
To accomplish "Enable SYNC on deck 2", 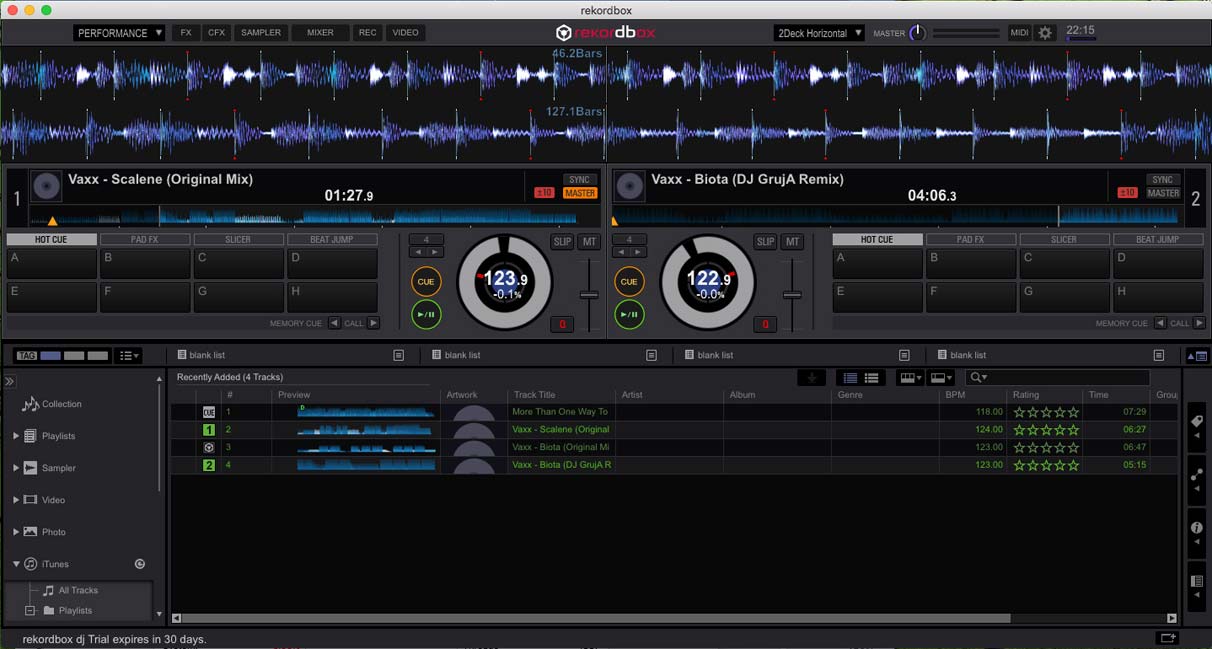I will pyautogui.click(x=1162, y=180).
